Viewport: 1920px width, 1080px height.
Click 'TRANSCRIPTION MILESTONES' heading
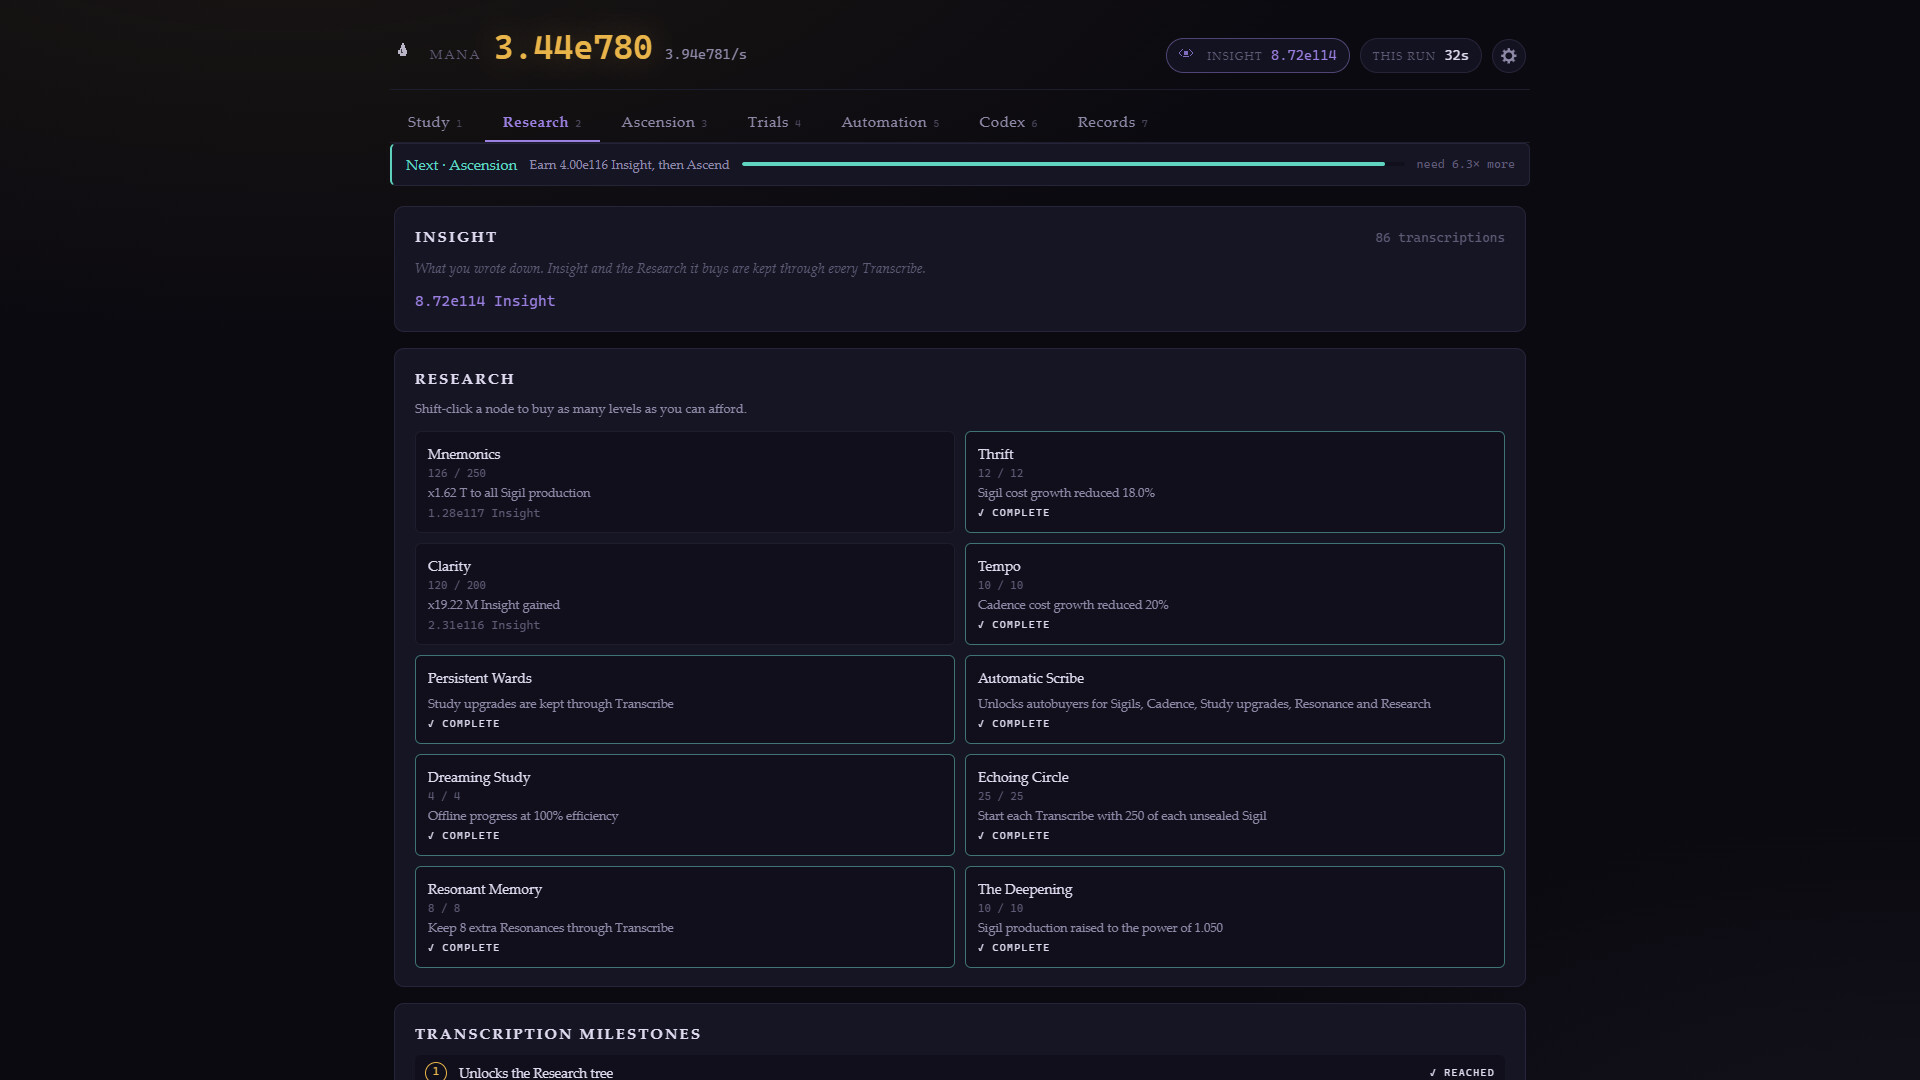[x=558, y=1034]
